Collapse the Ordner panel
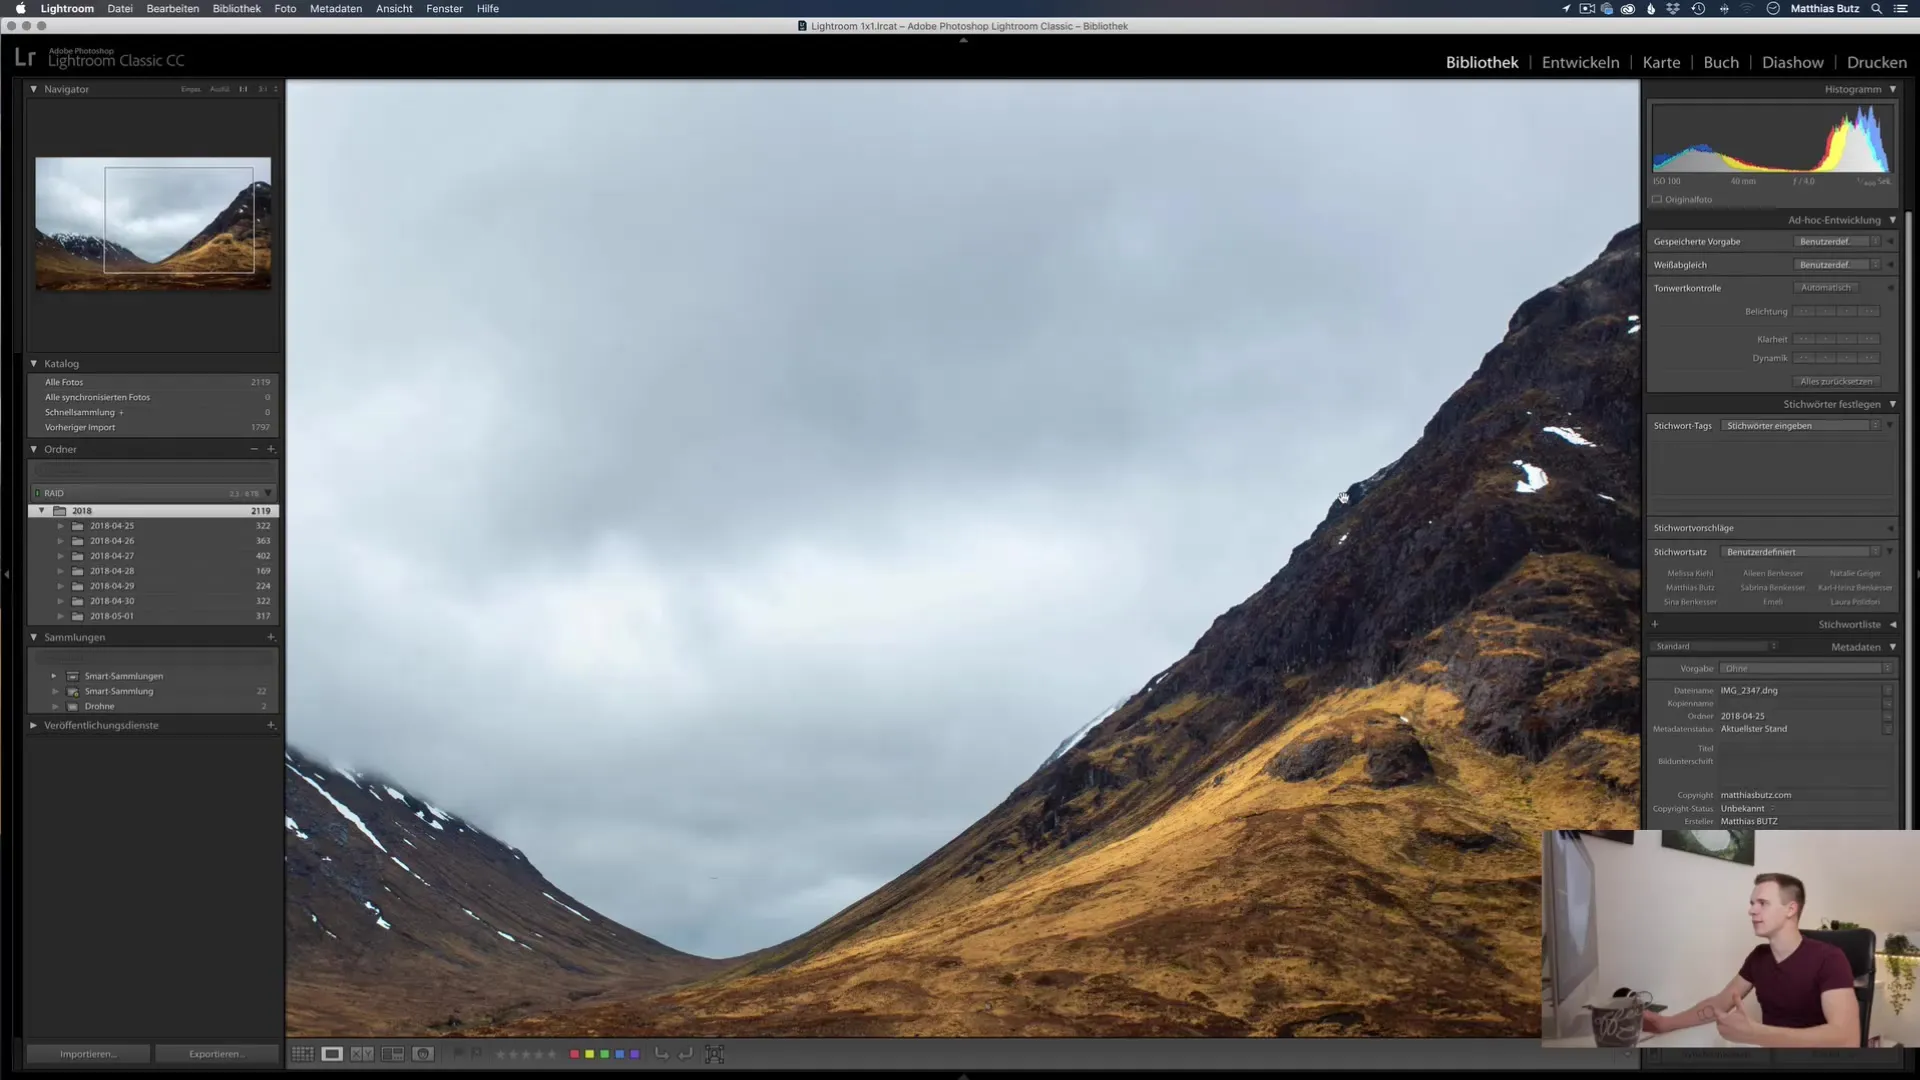Screen dimensions: 1920x1080 [x=33, y=449]
